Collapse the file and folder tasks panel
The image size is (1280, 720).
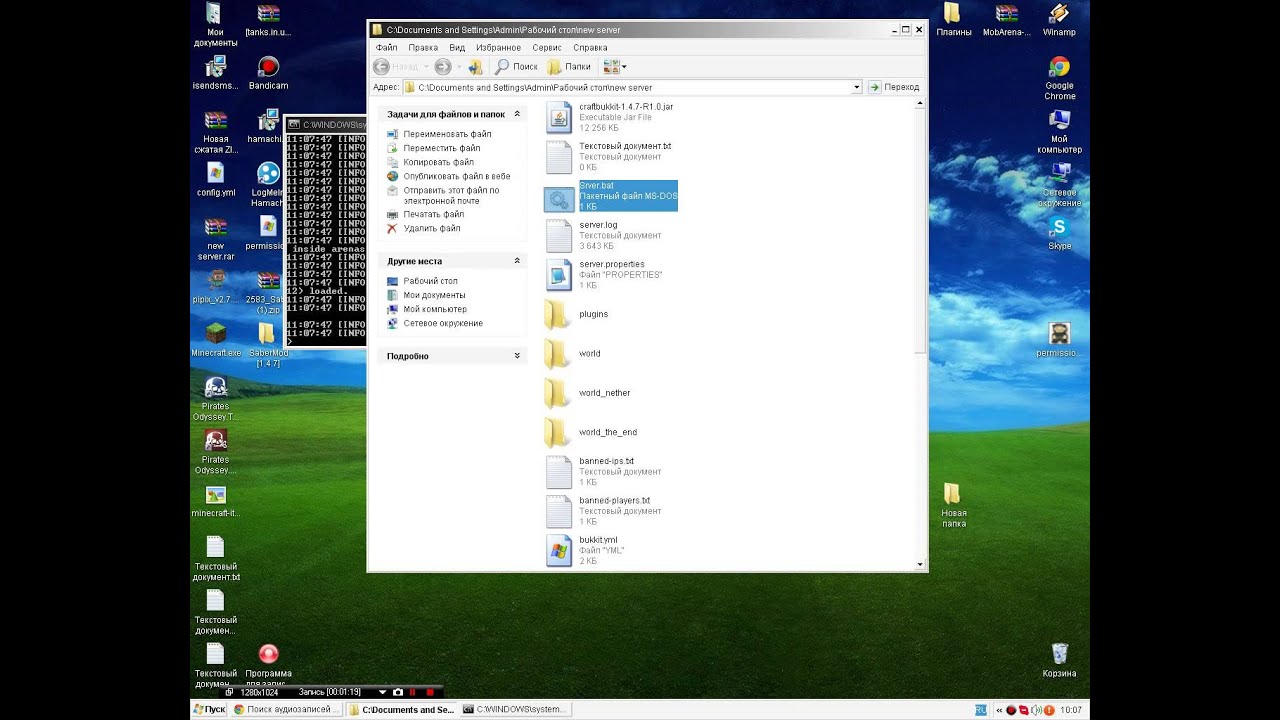(x=517, y=114)
